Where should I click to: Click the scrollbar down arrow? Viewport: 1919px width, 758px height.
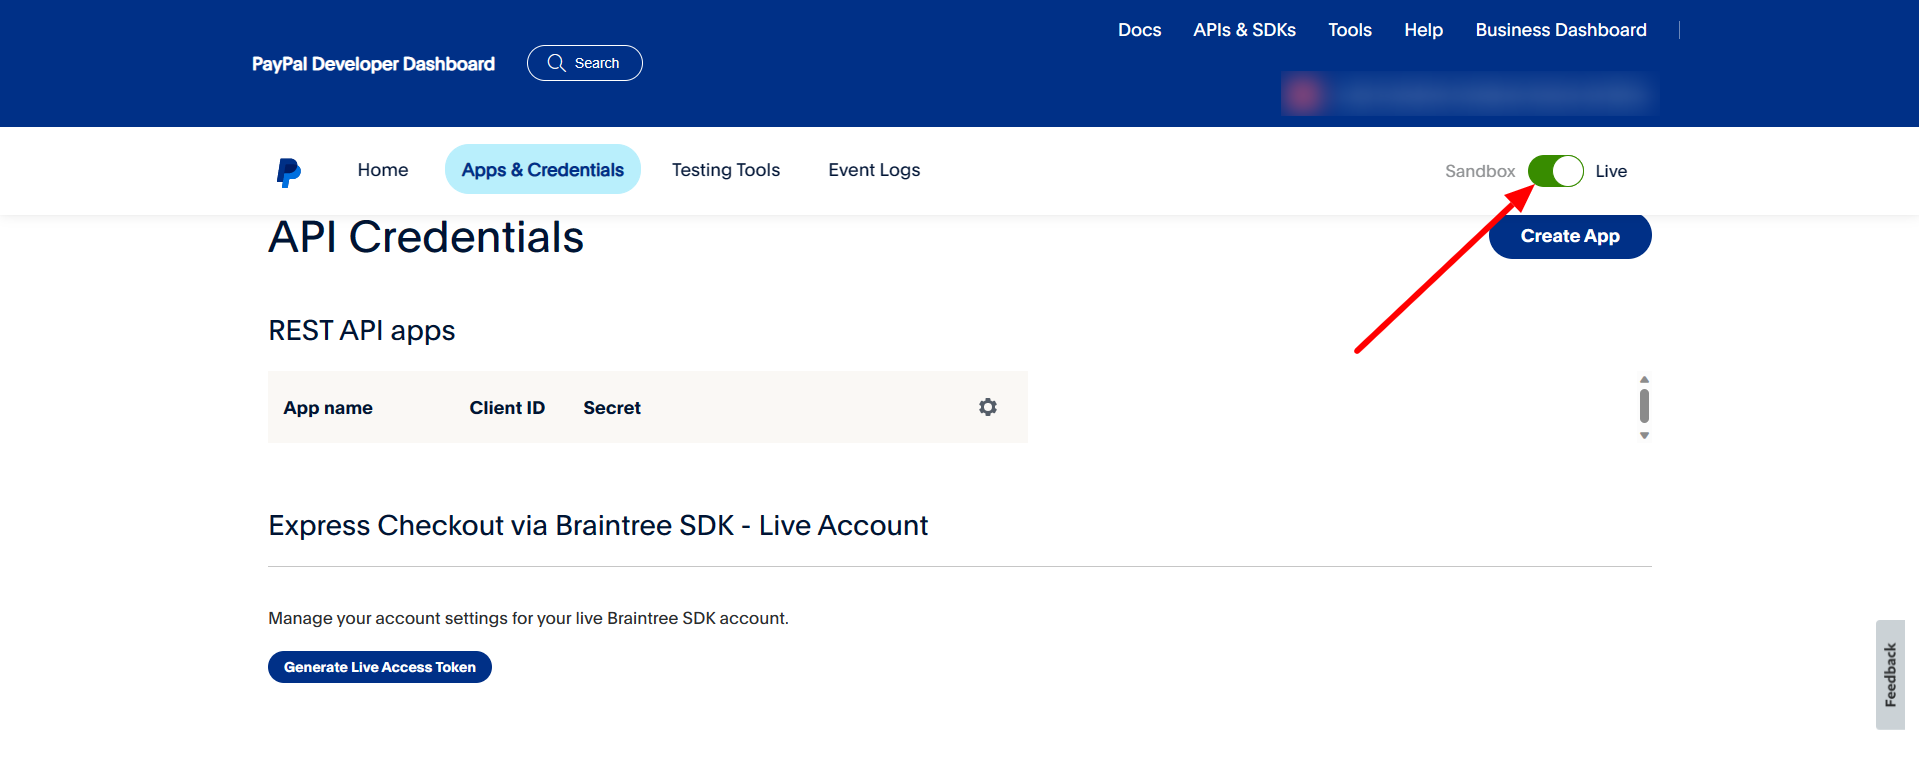[1644, 436]
